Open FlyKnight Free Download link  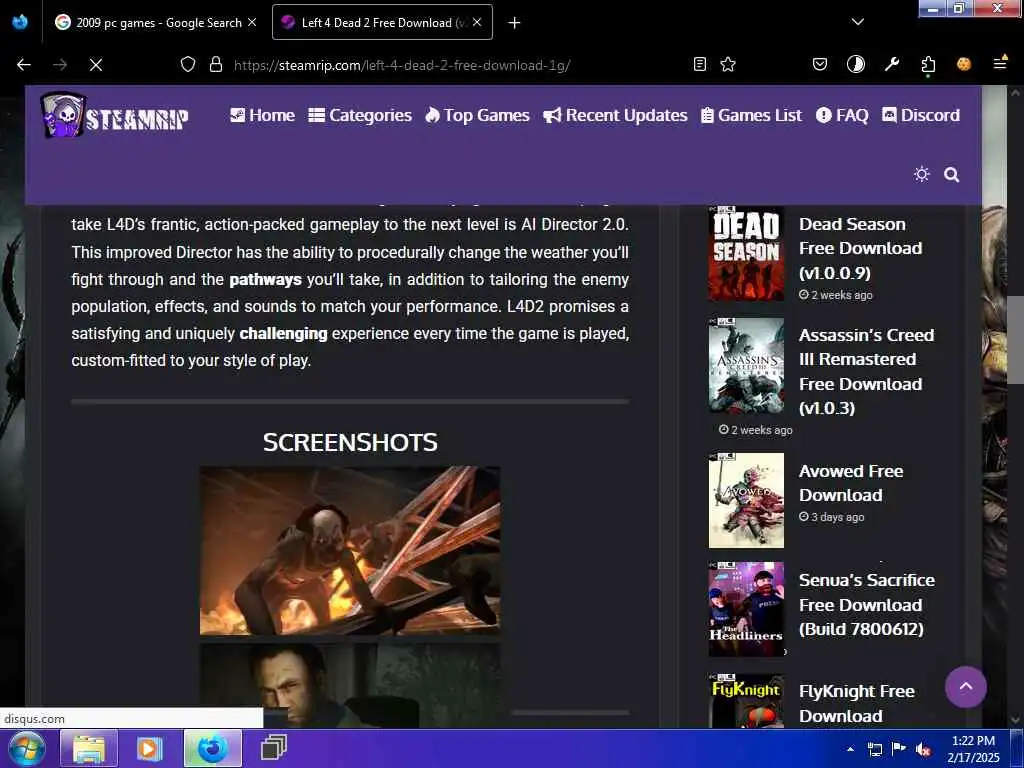pos(856,703)
